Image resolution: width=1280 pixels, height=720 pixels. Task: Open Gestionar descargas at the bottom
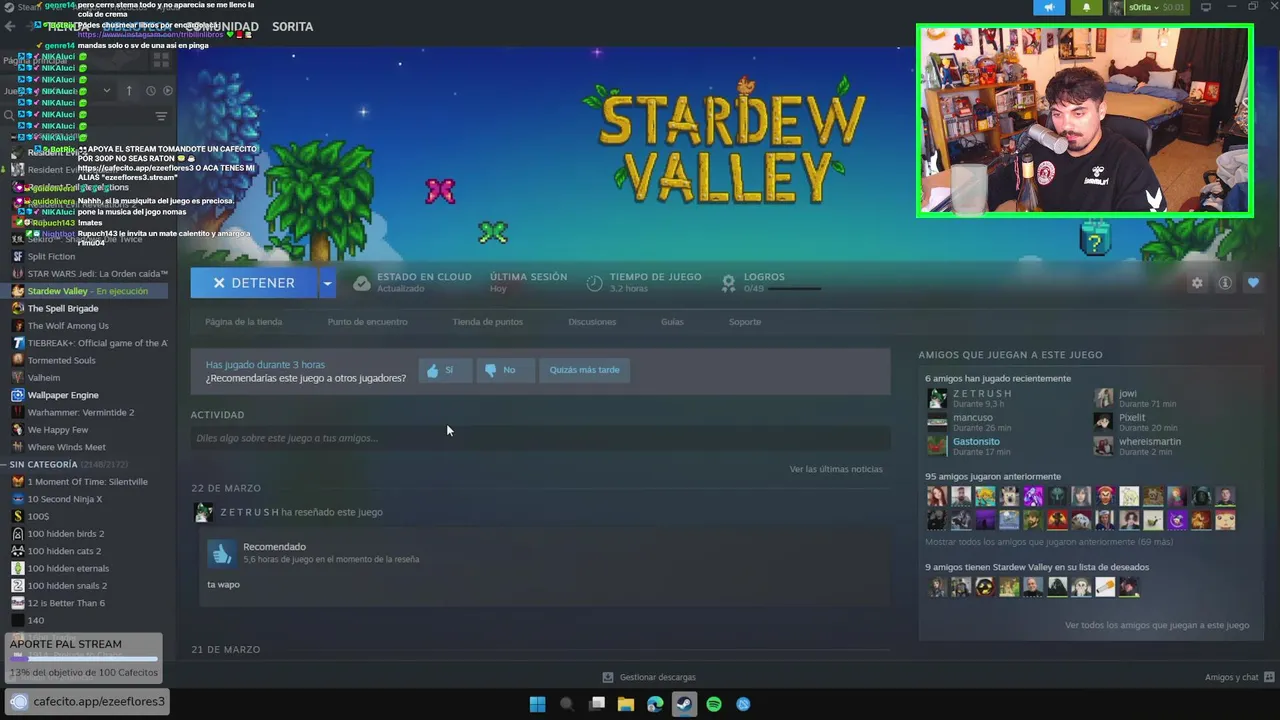[x=649, y=677]
